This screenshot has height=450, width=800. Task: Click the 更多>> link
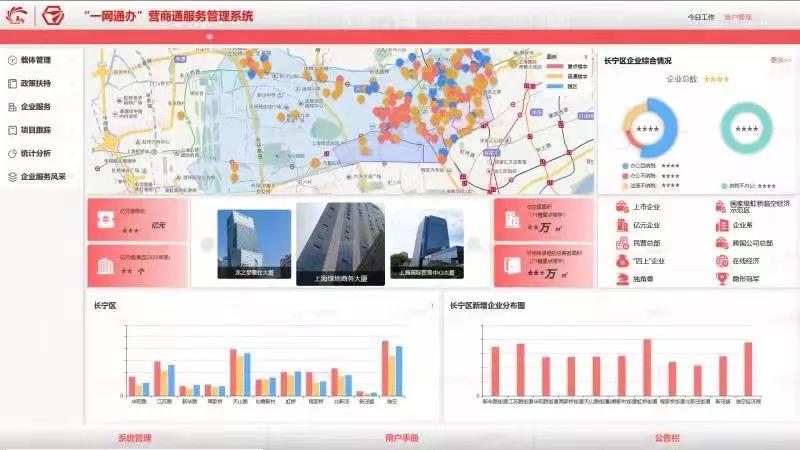[780, 60]
